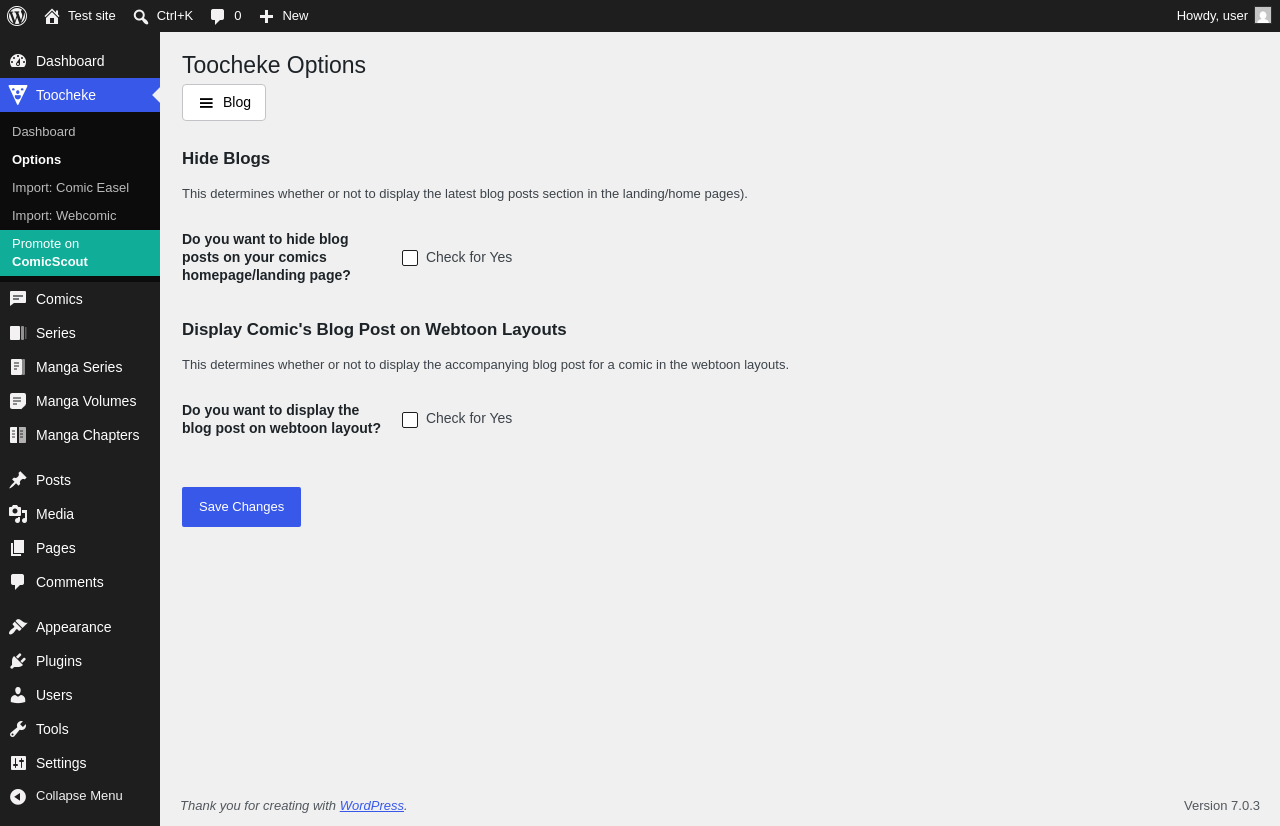Click the Save Changes button
Viewport: 1280px width, 826px height.
[x=241, y=507]
